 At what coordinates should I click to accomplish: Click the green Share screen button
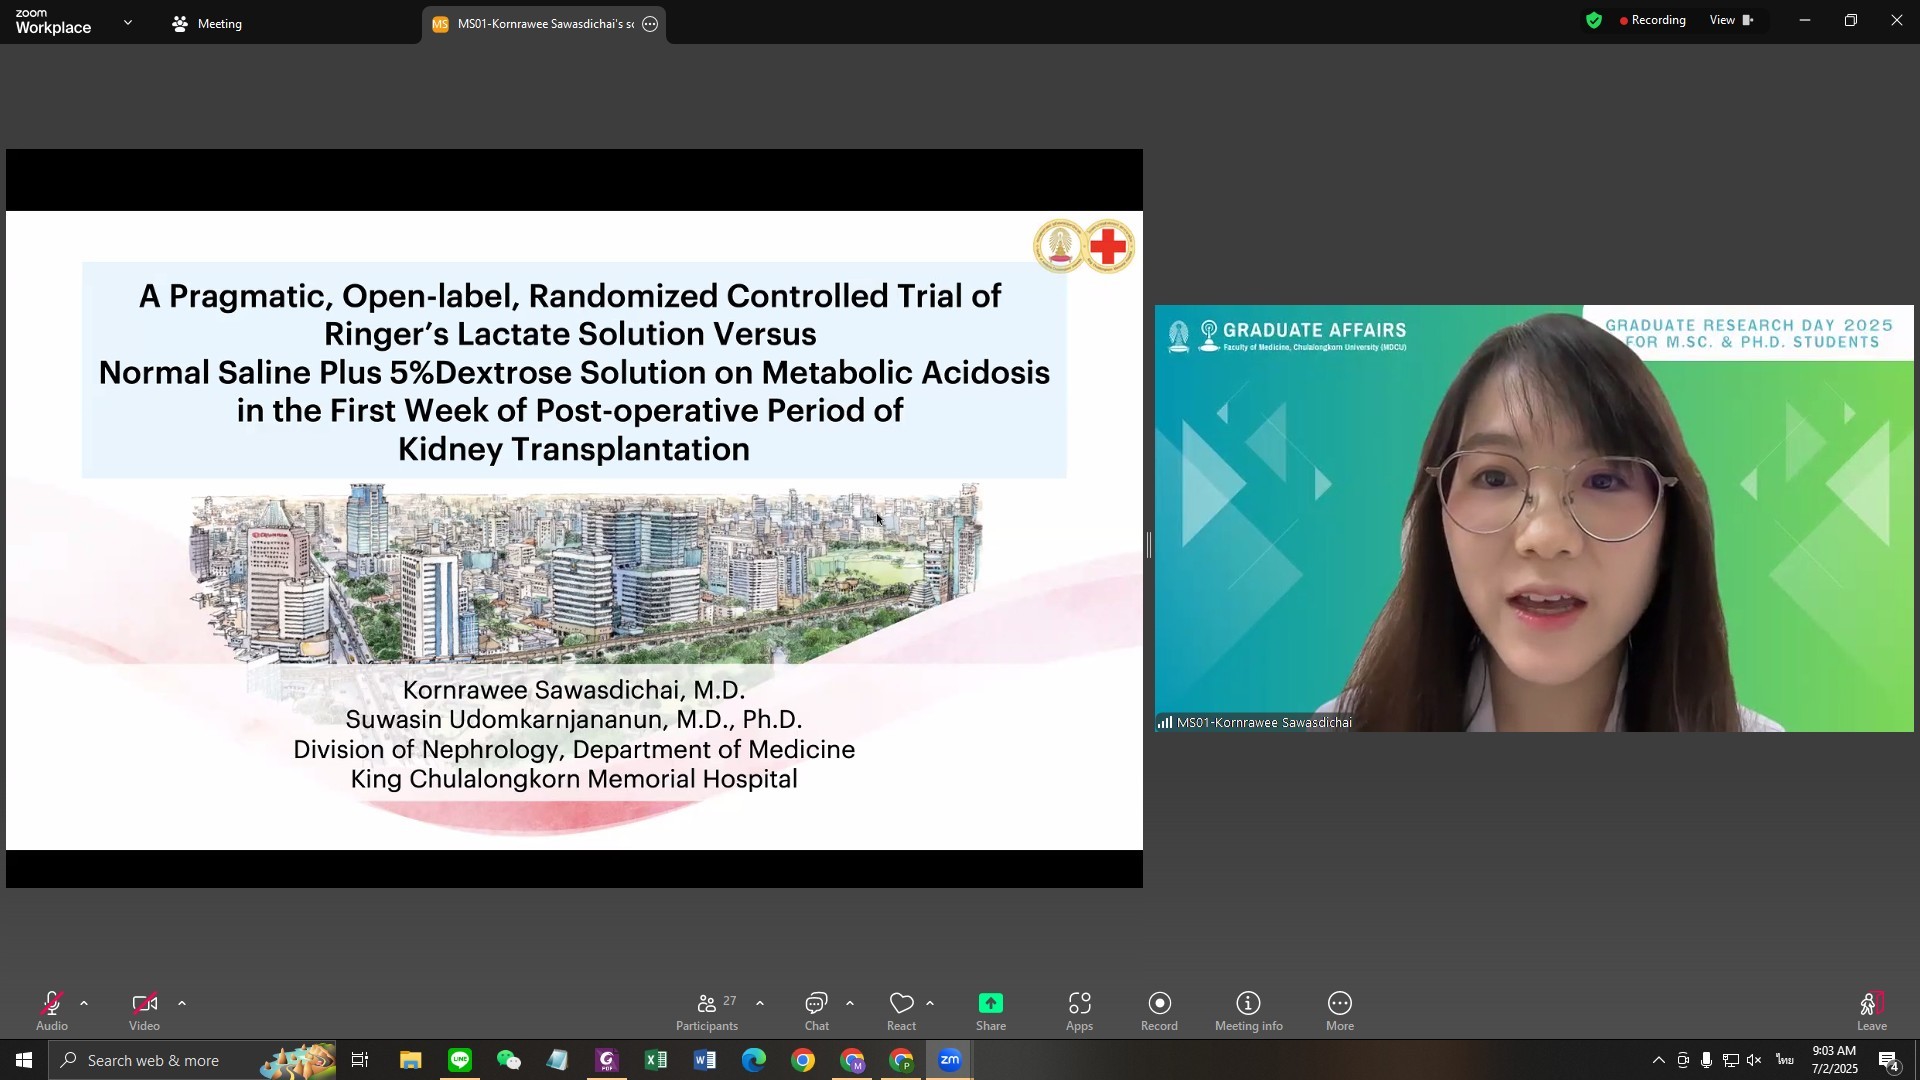click(990, 1011)
